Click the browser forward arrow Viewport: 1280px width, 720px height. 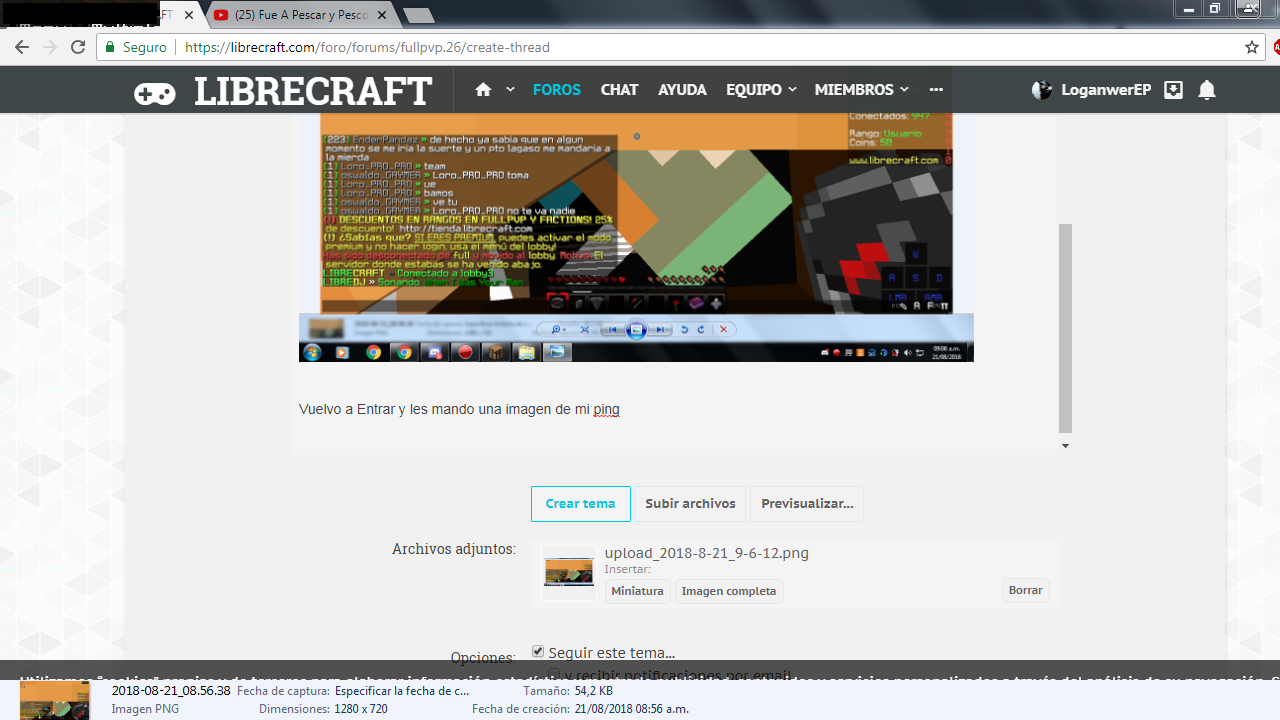[50, 47]
